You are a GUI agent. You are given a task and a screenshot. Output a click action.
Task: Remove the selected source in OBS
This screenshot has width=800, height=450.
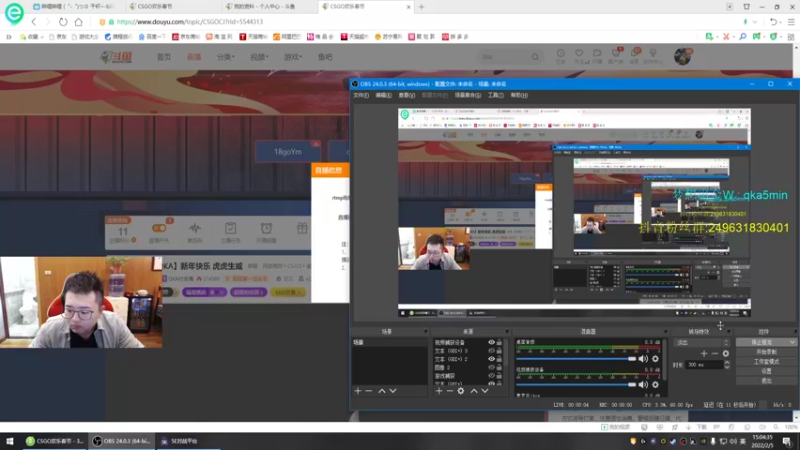(449, 391)
